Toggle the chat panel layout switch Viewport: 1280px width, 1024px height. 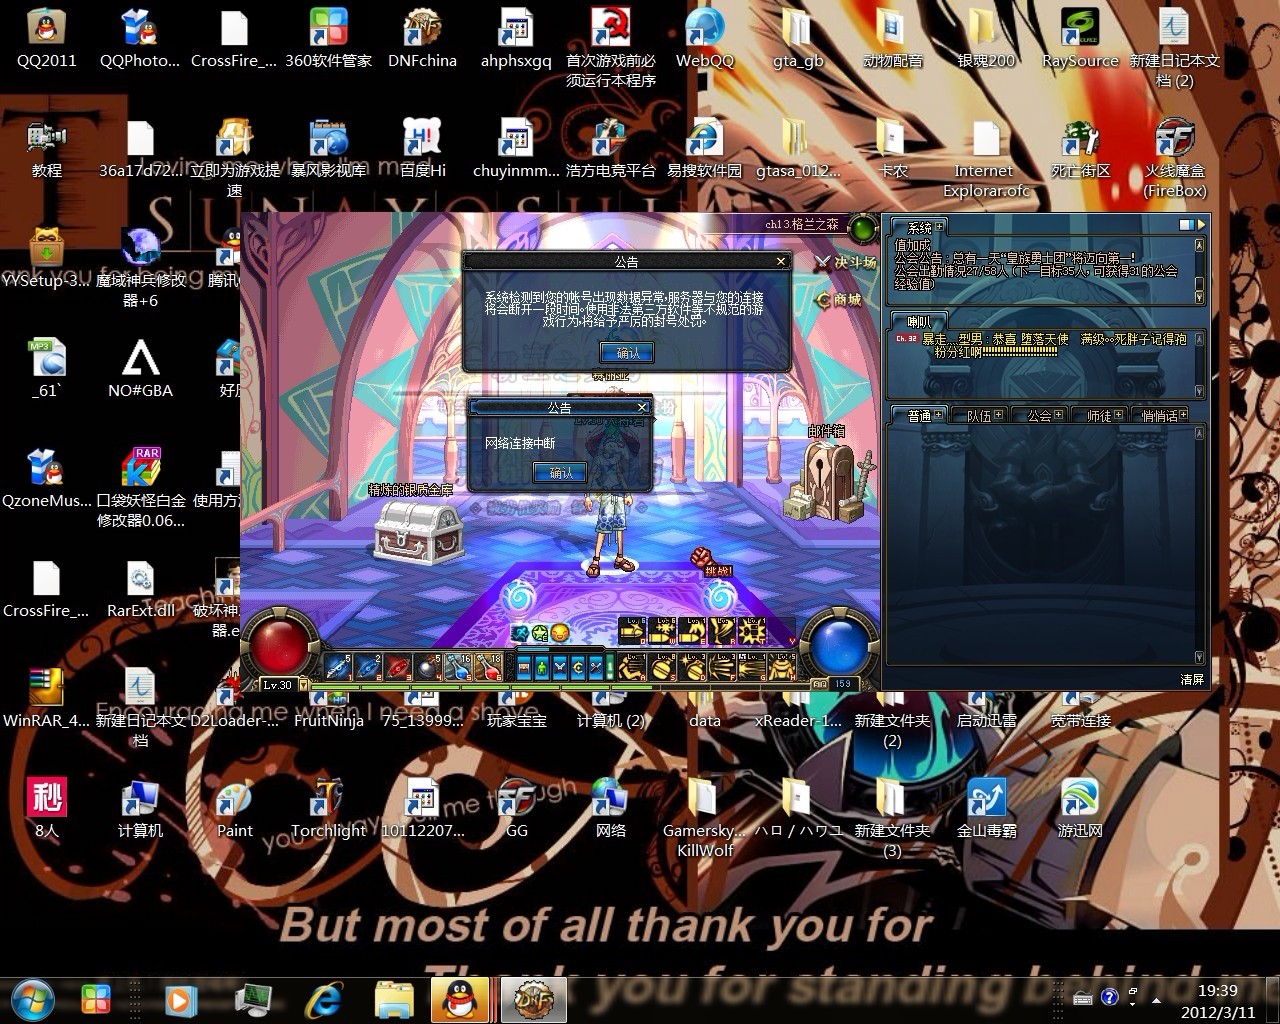click(x=1187, y=225)
